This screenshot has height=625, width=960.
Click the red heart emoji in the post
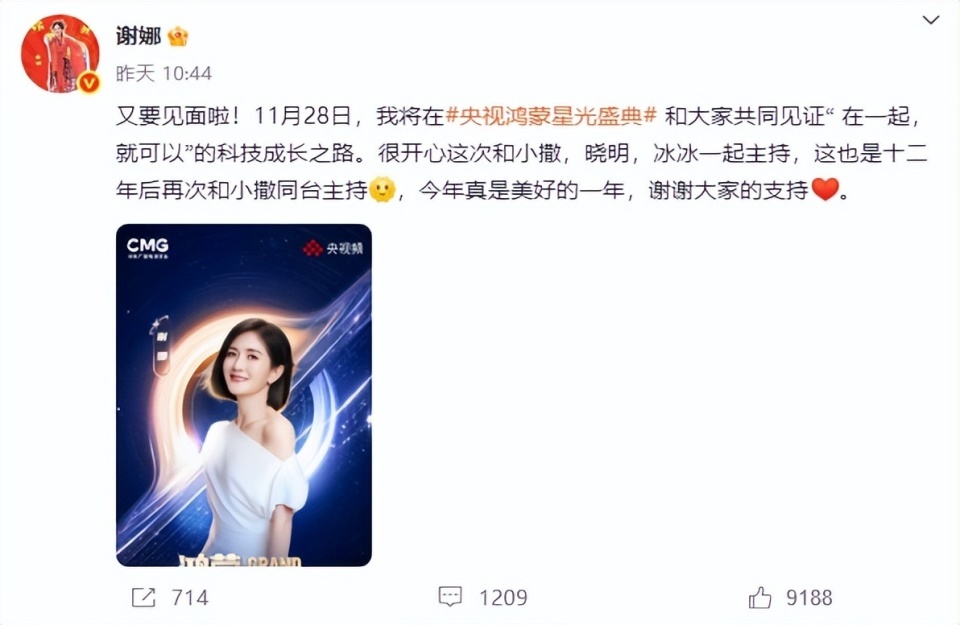(825, 190)
